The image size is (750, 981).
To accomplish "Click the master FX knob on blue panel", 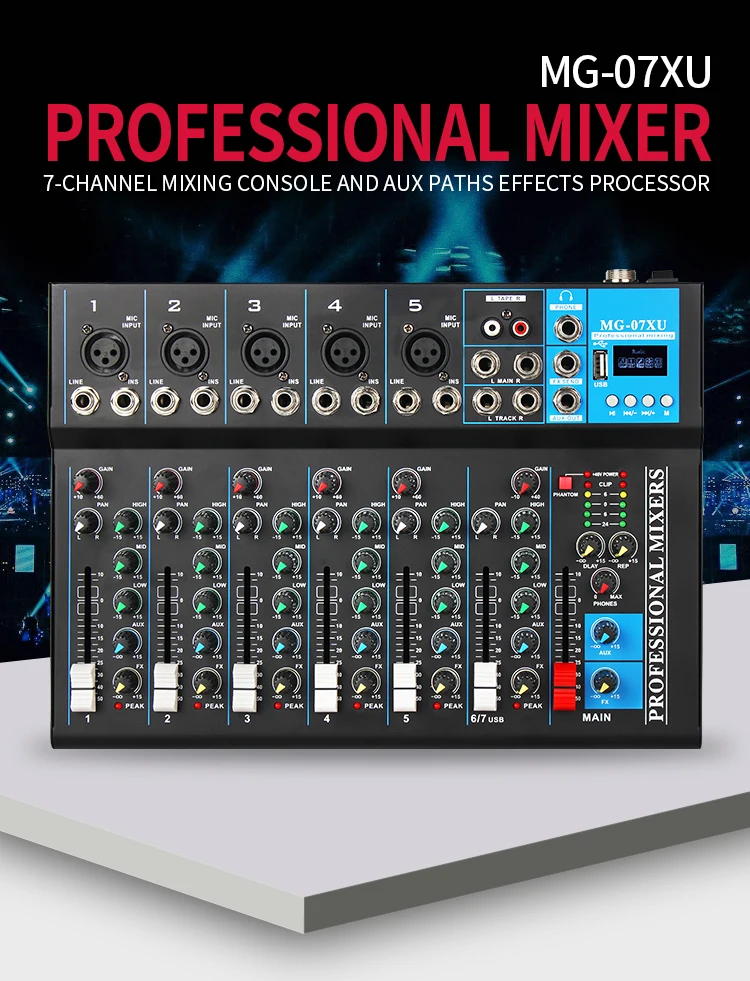I will (x=606, y=682).
